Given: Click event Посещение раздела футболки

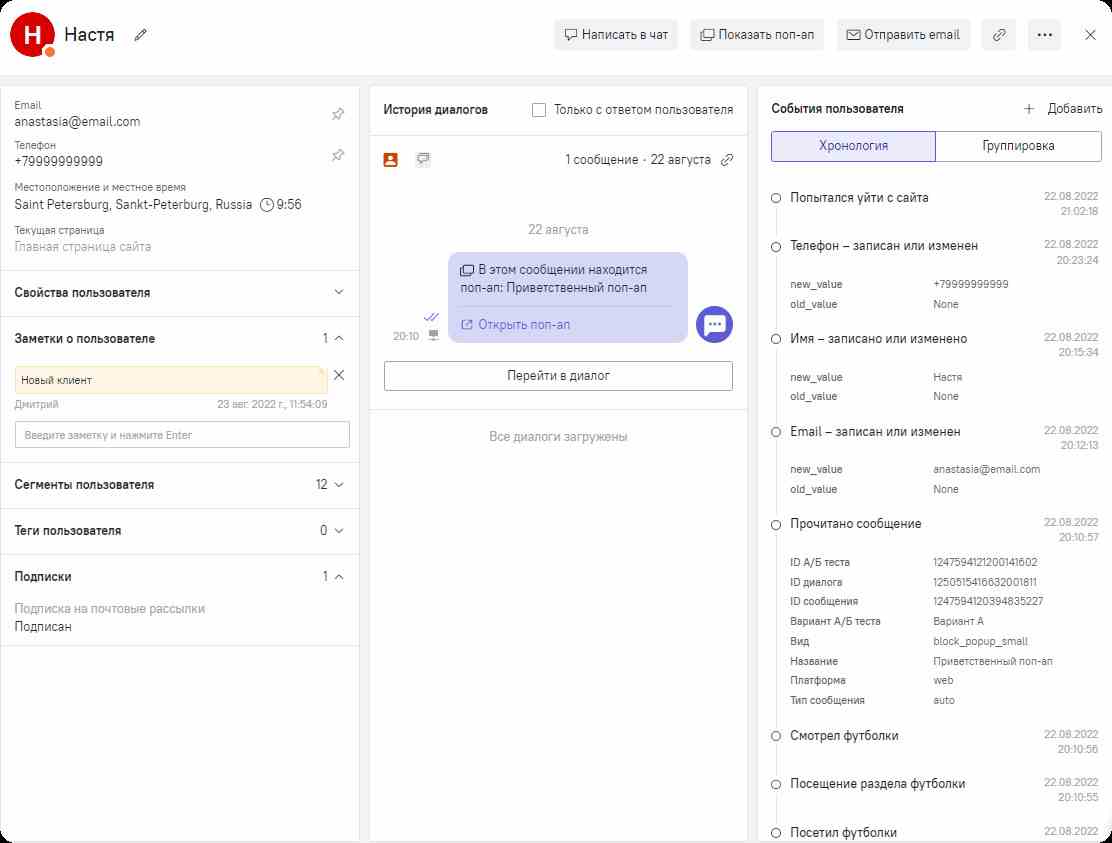Looking at the screenshot, I should [x=878, y=784].
